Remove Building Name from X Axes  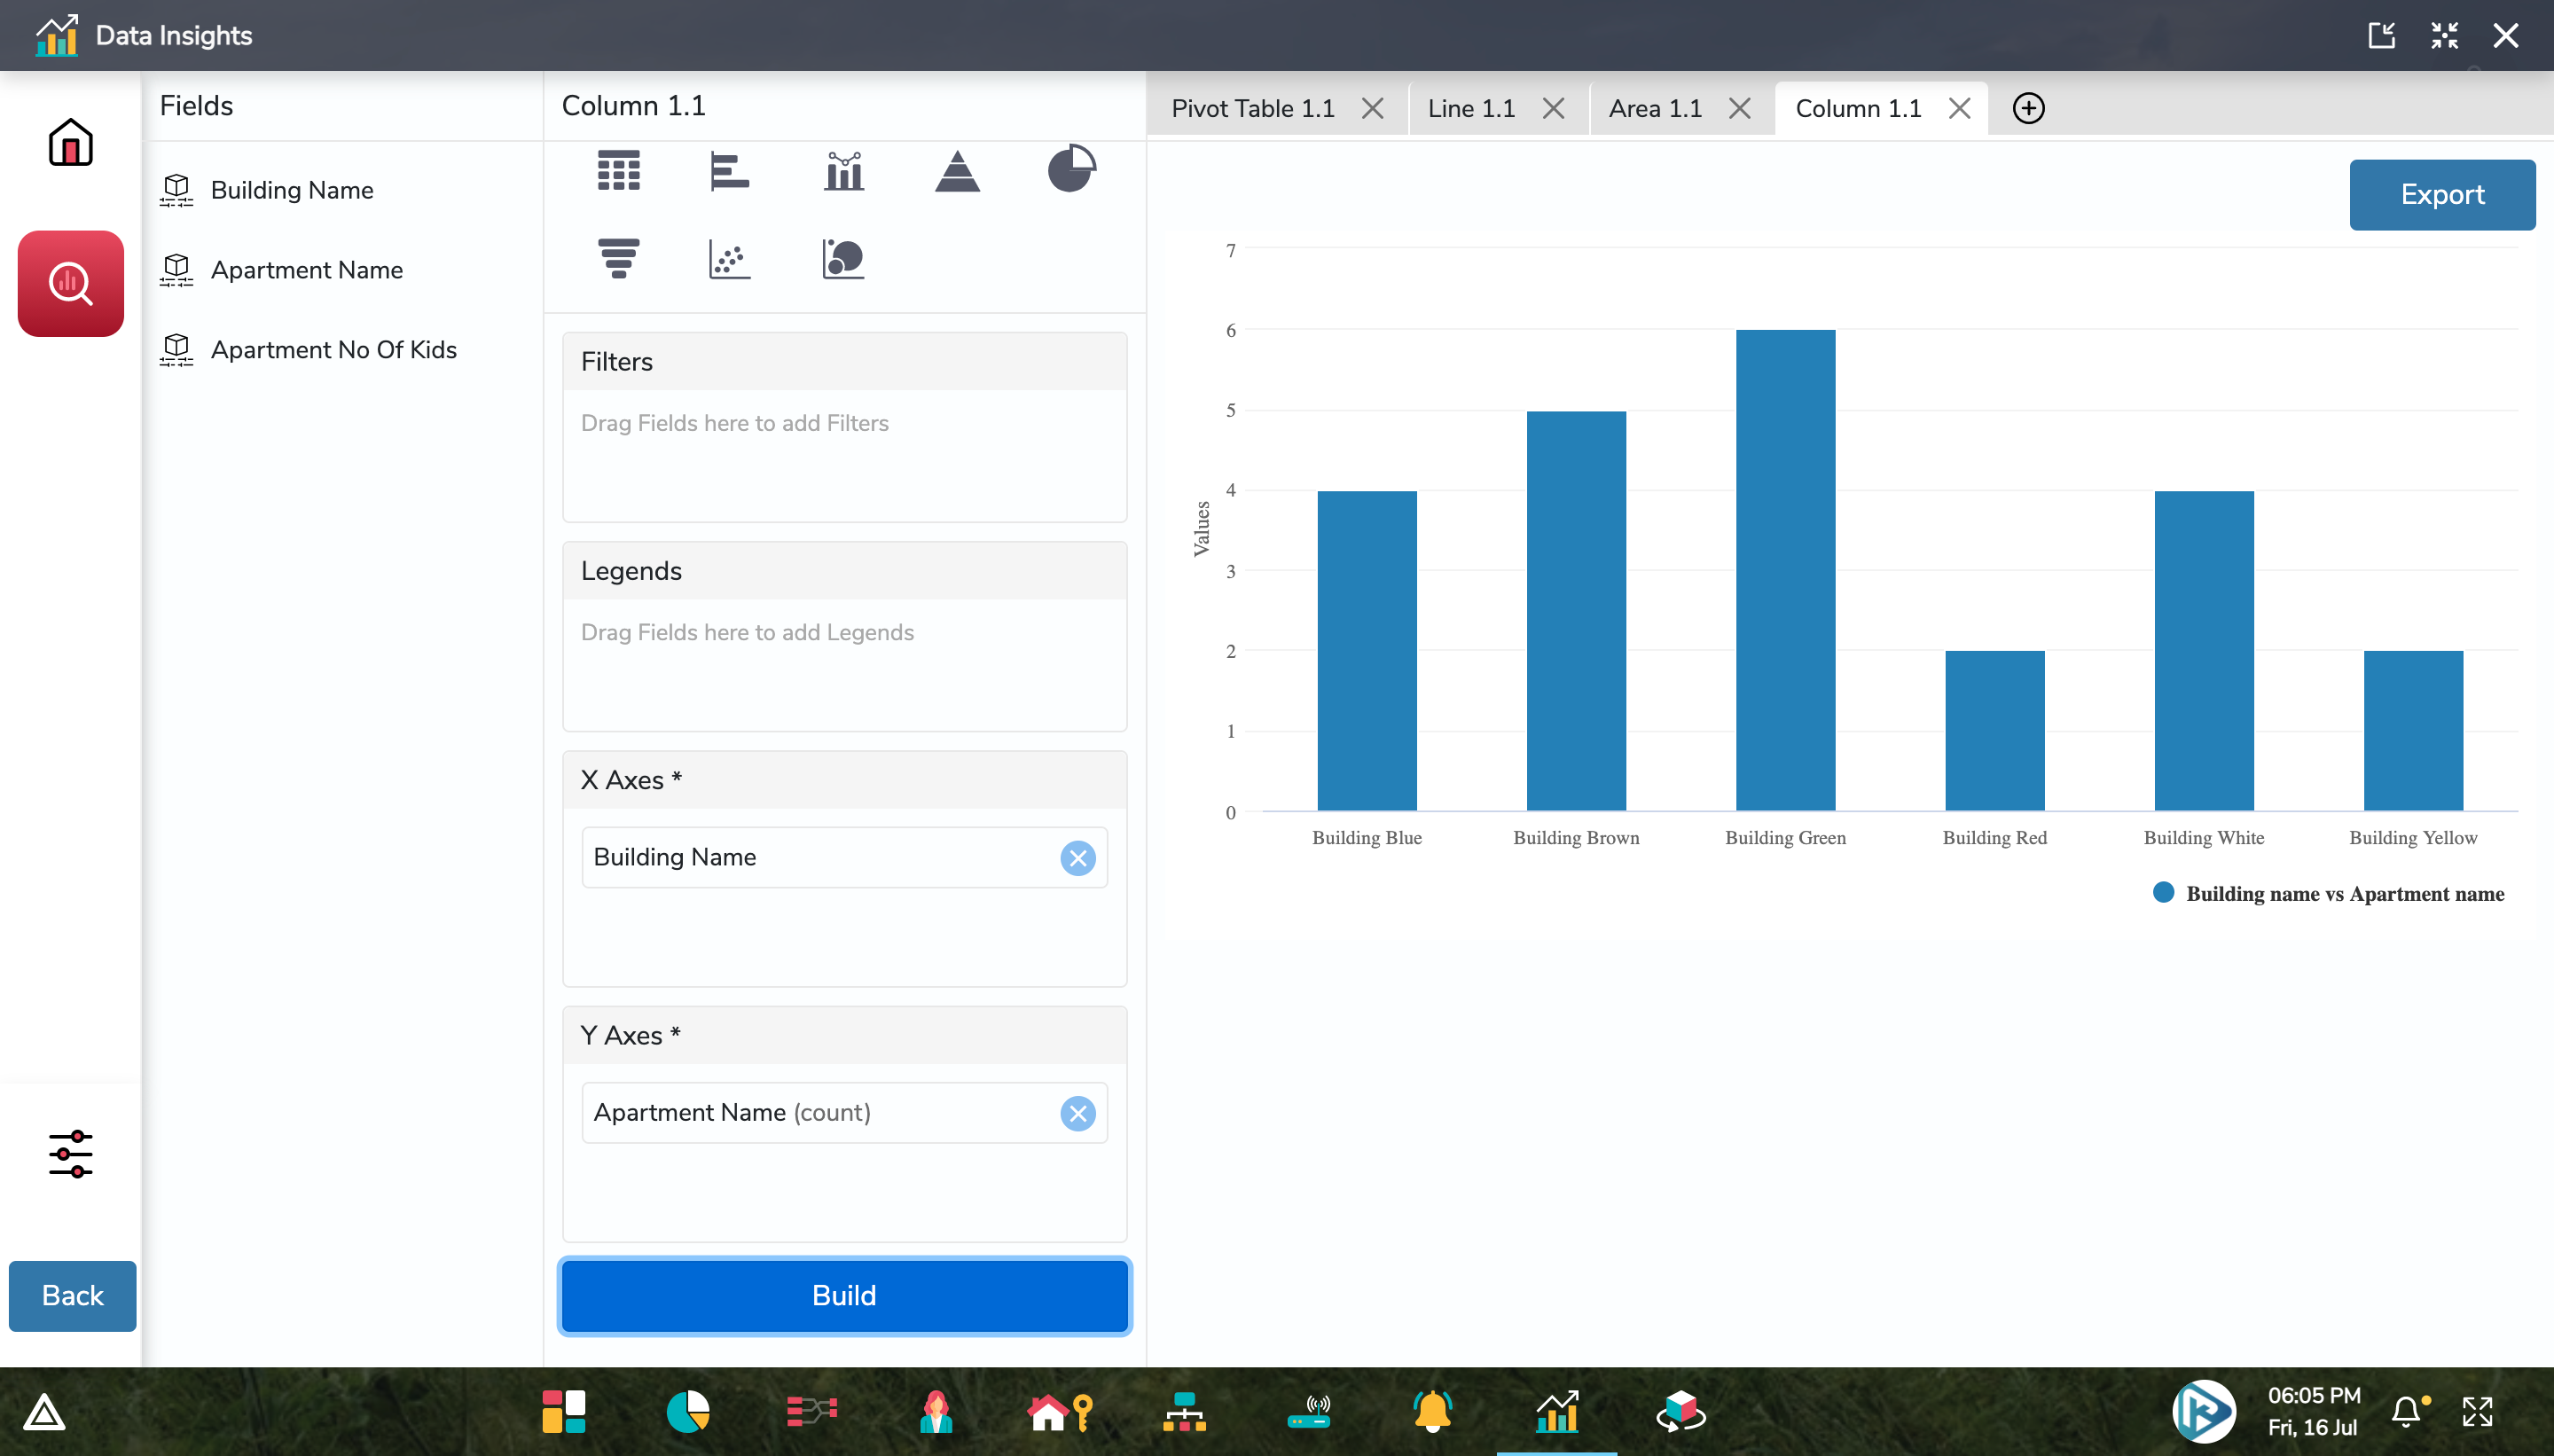coord(1077,858)
